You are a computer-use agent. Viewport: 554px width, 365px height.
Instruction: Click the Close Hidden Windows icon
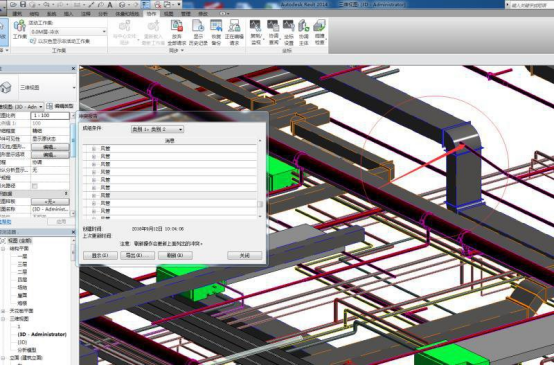click(x=158, y=4)
